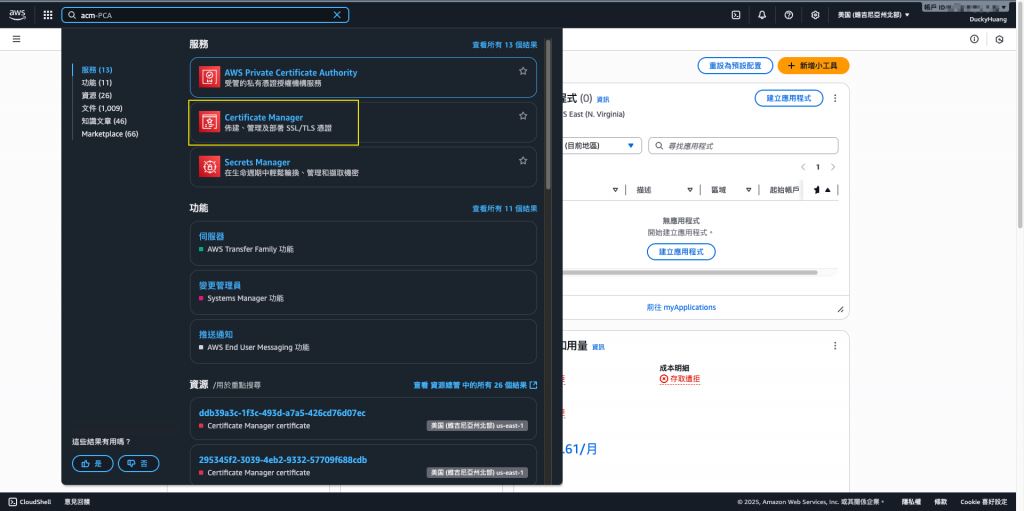The width and height of the screenshot is (1024, 511).
Task: View all 11 feature results
Action: (505, 208)
